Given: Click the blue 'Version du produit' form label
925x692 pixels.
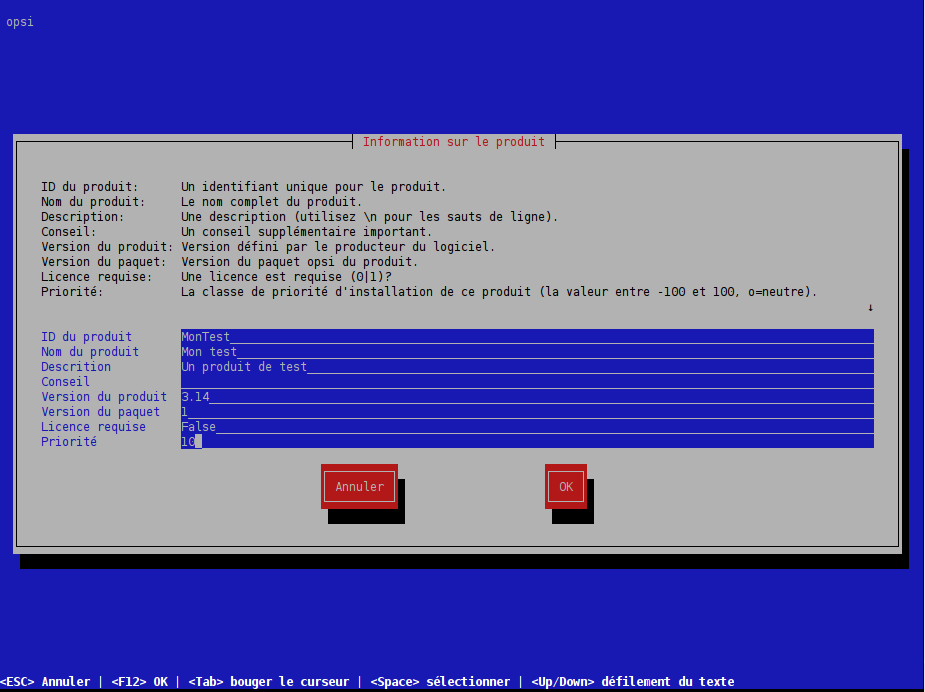Looking at the screenshot, I should pos(104,396).
